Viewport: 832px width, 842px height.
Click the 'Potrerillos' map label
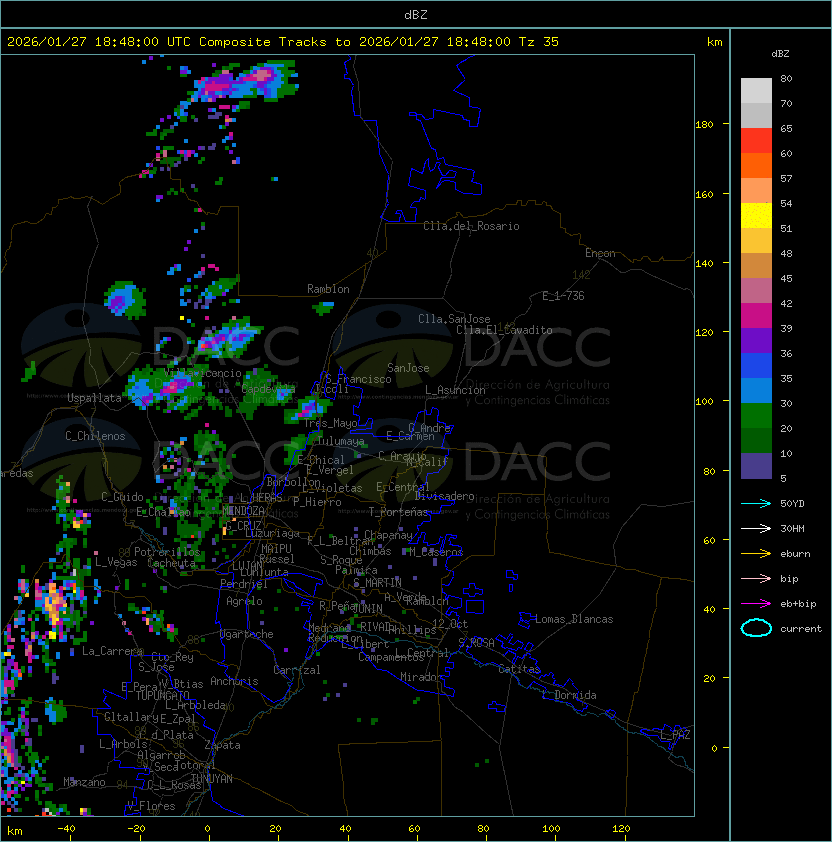click(x=167, y=552)
